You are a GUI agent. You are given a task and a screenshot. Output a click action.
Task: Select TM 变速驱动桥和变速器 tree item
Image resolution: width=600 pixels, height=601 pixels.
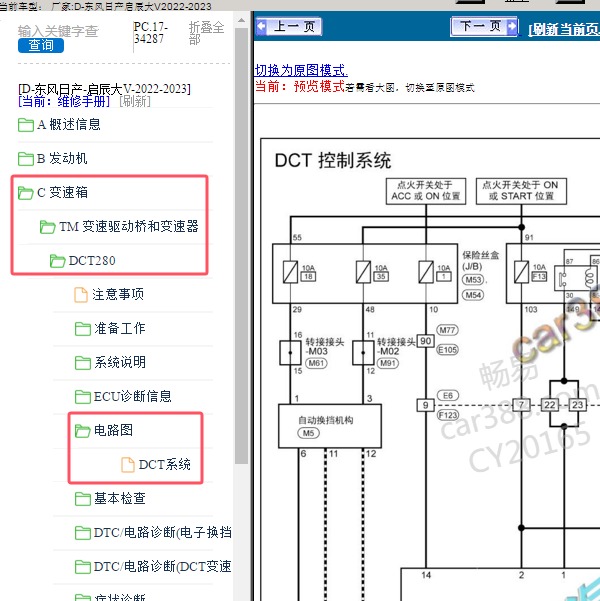tap(129, 227)
